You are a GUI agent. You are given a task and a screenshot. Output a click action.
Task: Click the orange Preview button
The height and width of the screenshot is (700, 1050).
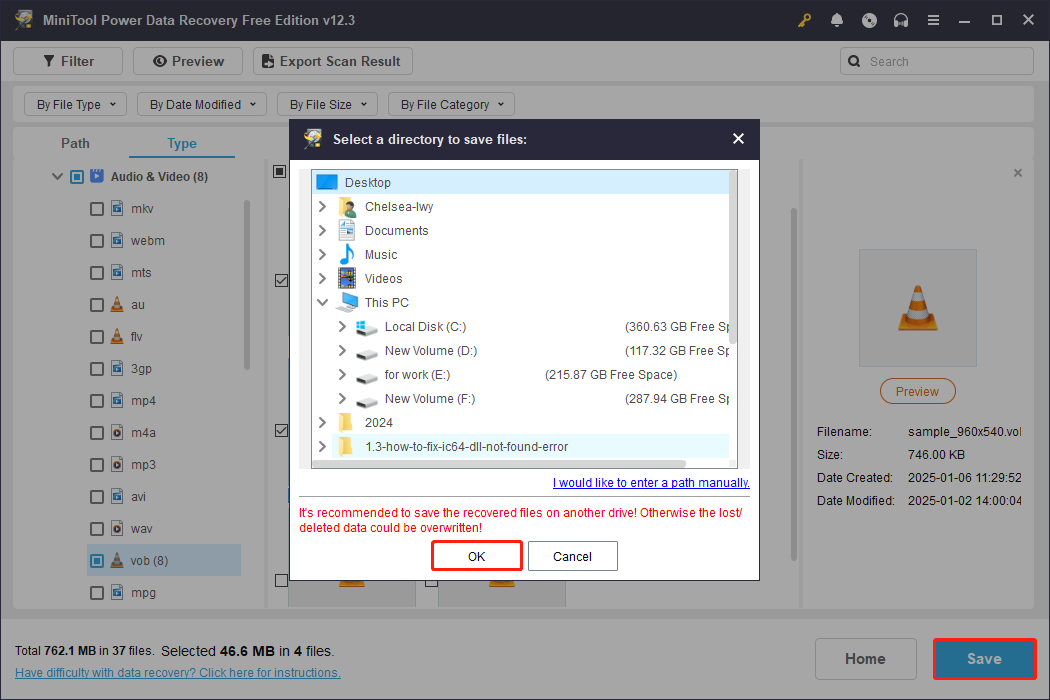[917, 391]
